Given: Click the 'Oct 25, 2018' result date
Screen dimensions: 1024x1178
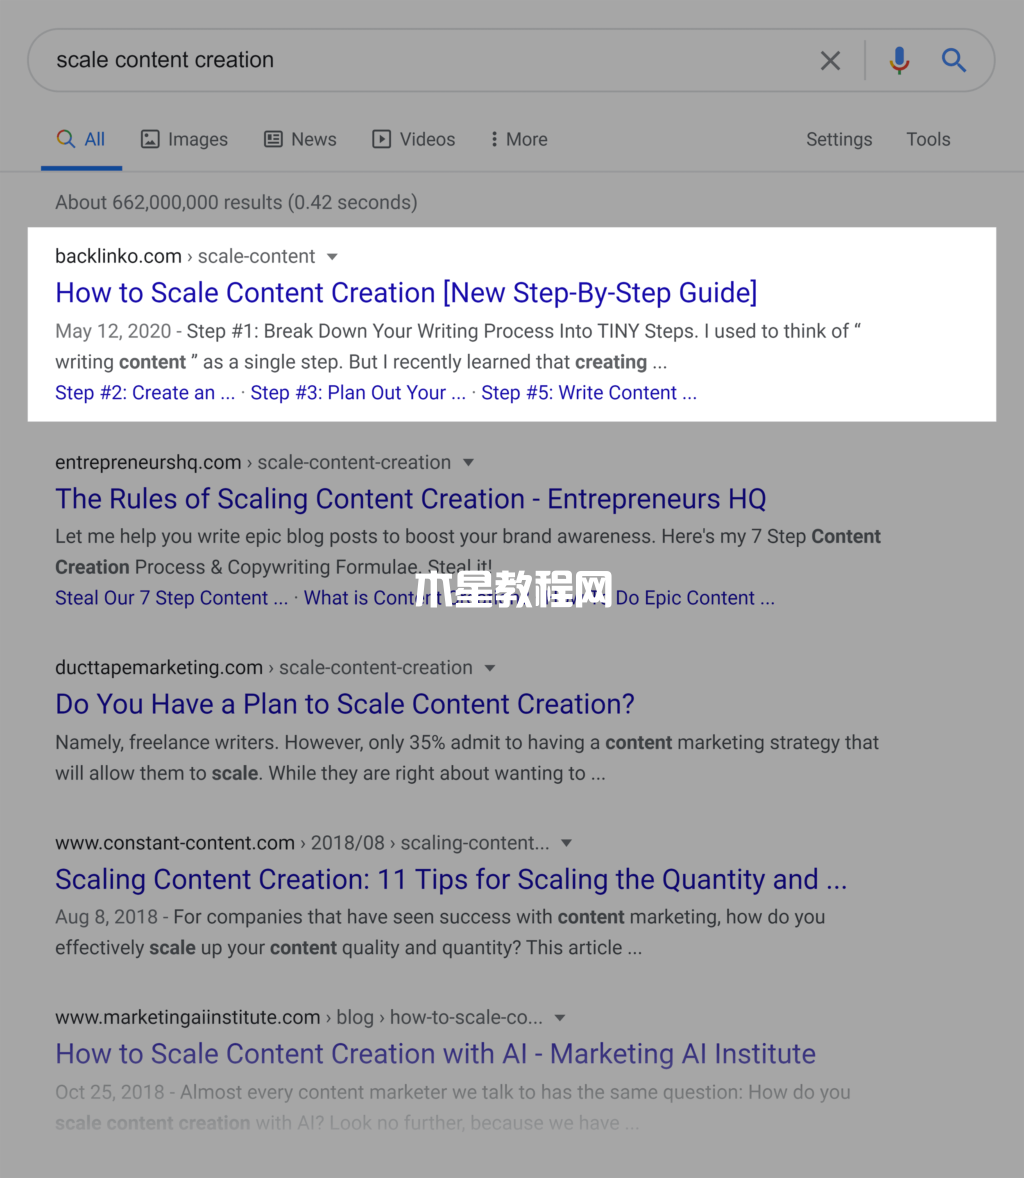Looking at the screenshot, I should 110,1092.
